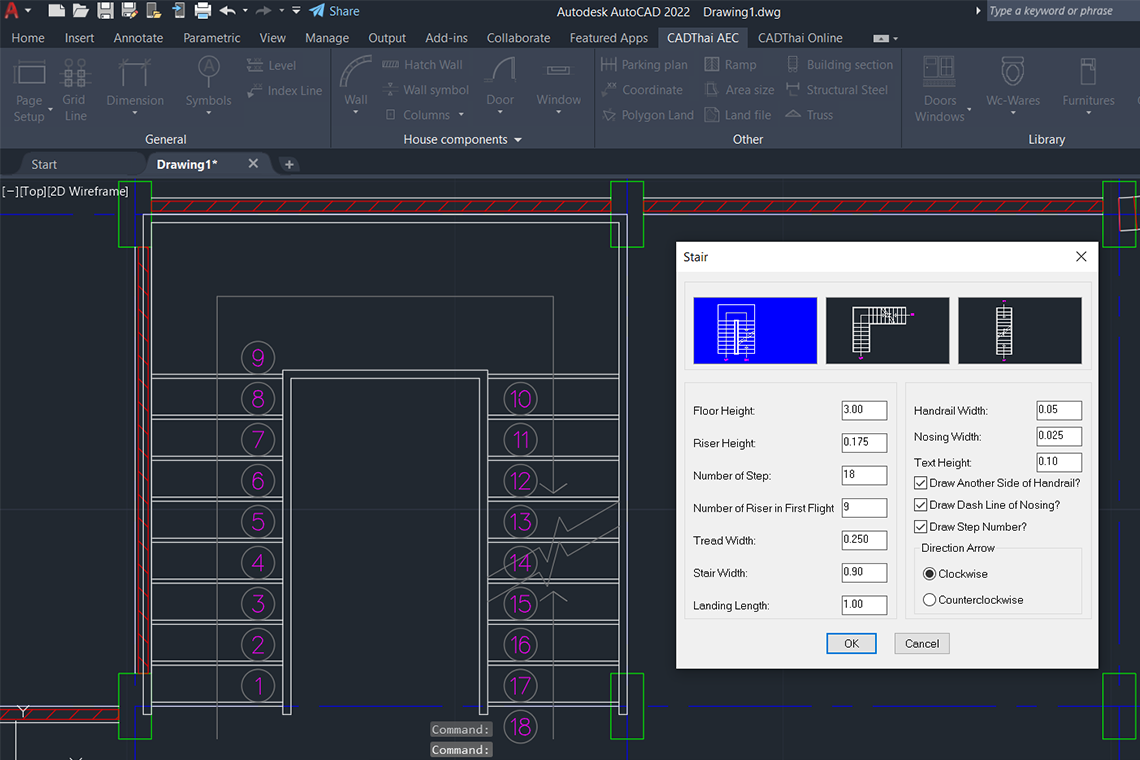Select the Dimension tool
Screen dimensions: 1140x760
tap(135, 87)
